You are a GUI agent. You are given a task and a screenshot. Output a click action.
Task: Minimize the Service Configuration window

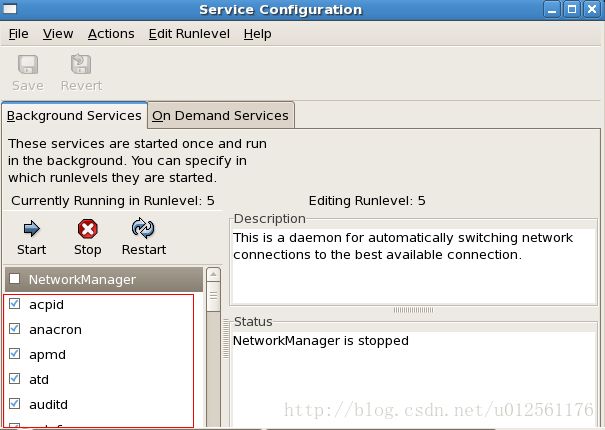552,9
